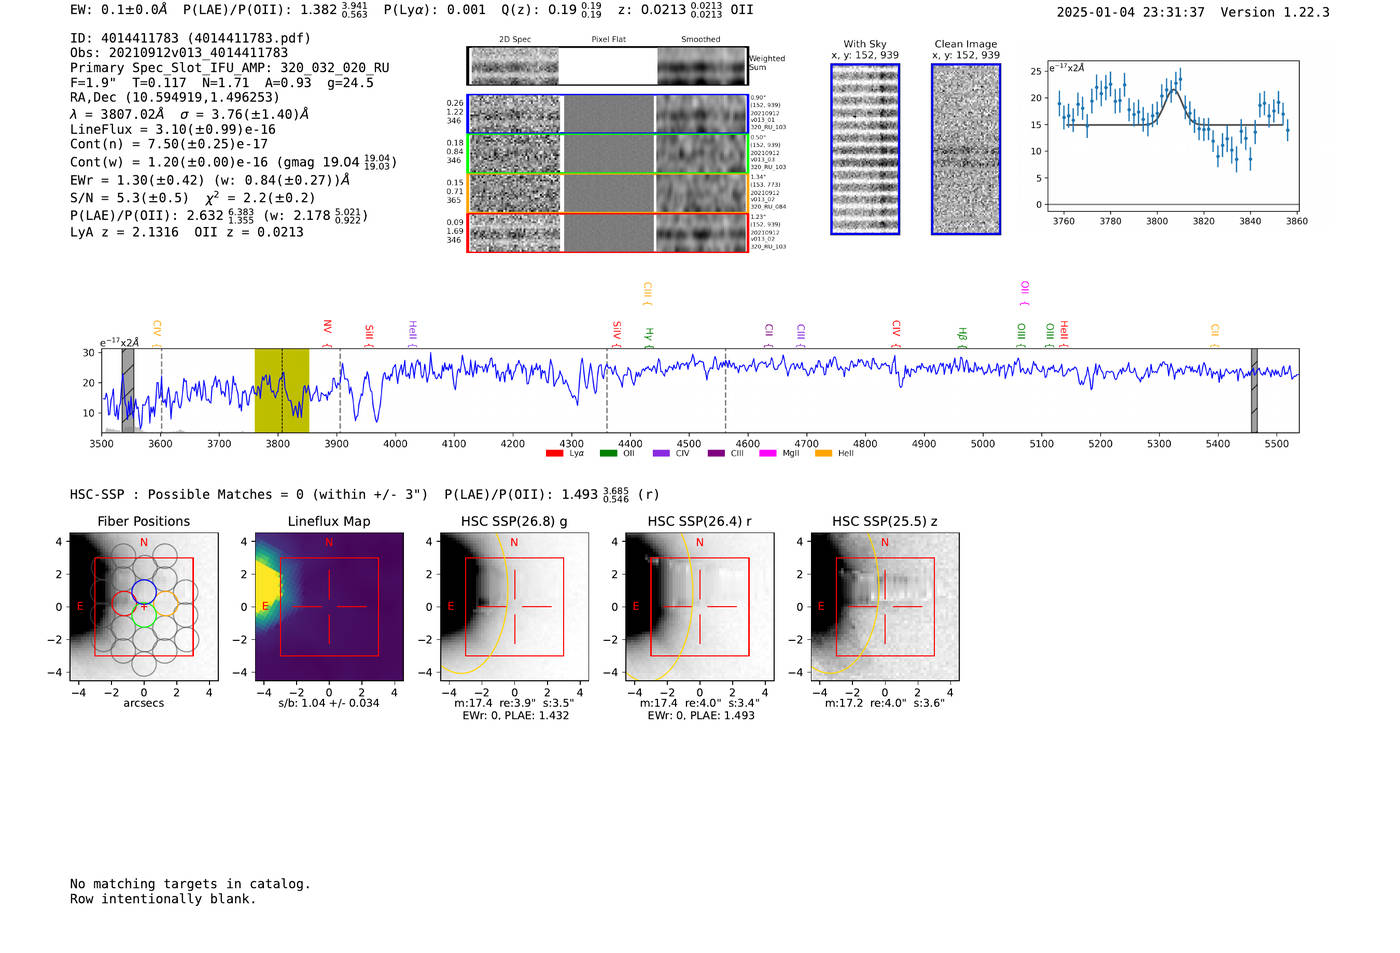Click the ID: 4014411783 line
Screen dimensions: 1400x953
click(190, 38)
